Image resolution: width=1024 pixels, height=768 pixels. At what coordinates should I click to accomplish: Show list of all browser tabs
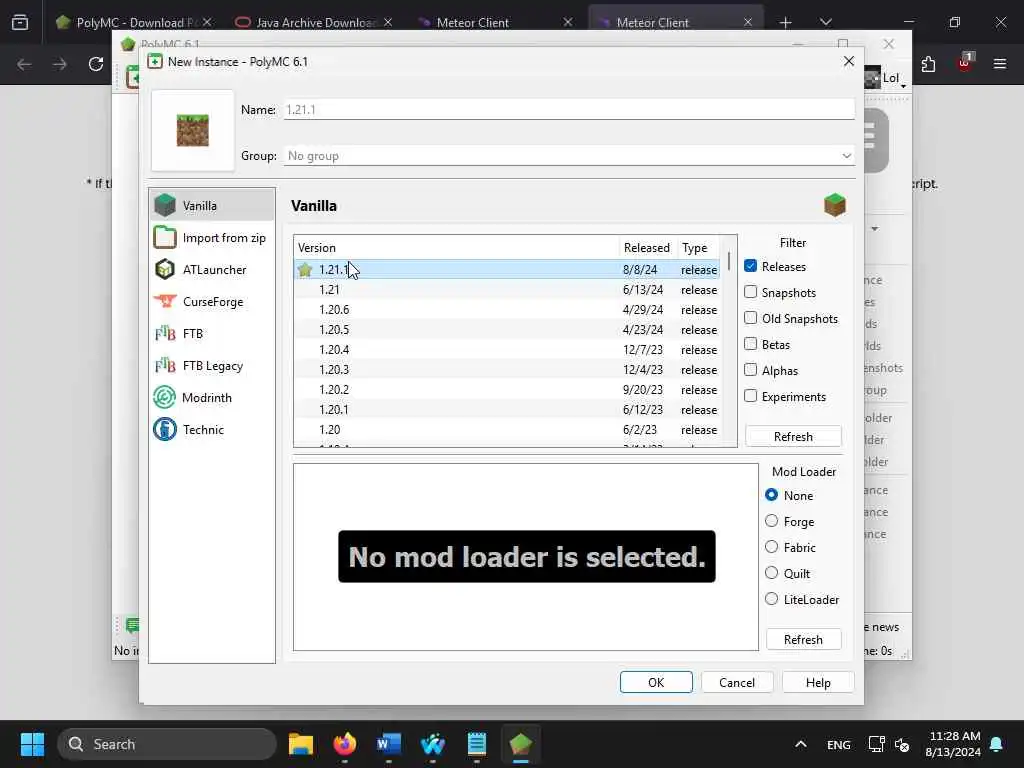[825, 22]
